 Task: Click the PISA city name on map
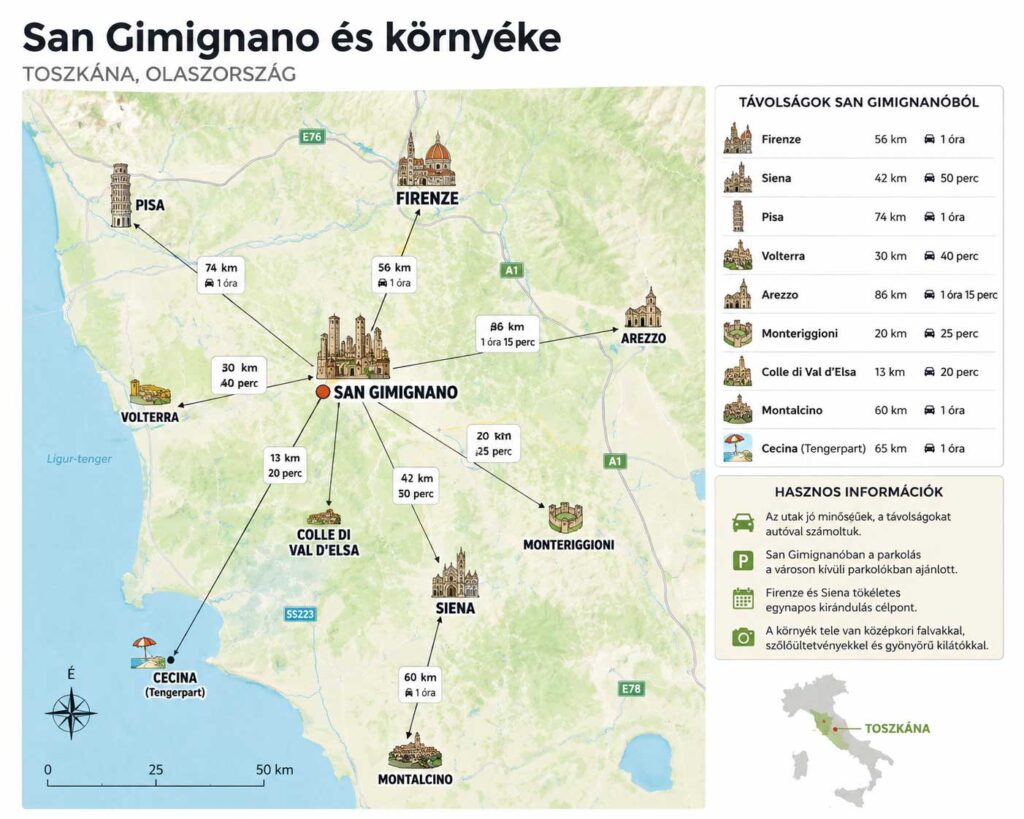pos(150,205)
